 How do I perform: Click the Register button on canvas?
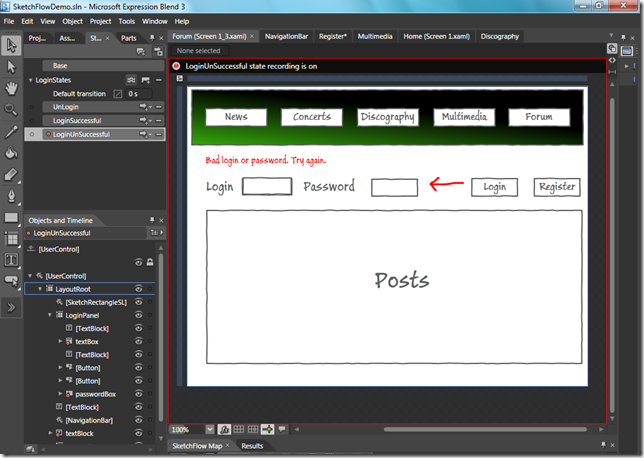pyautogui.click(x=556, y=187)
